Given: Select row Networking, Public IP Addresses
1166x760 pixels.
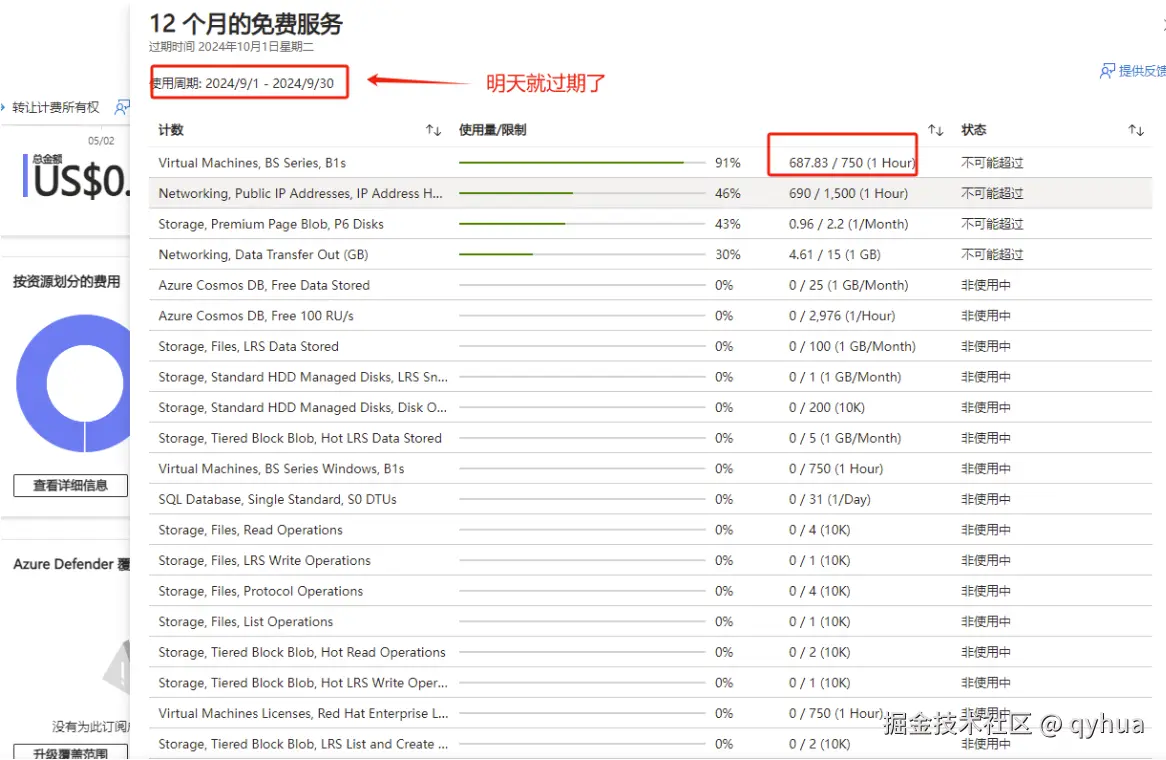Looking at the screenshot, I should click(650, 193).
